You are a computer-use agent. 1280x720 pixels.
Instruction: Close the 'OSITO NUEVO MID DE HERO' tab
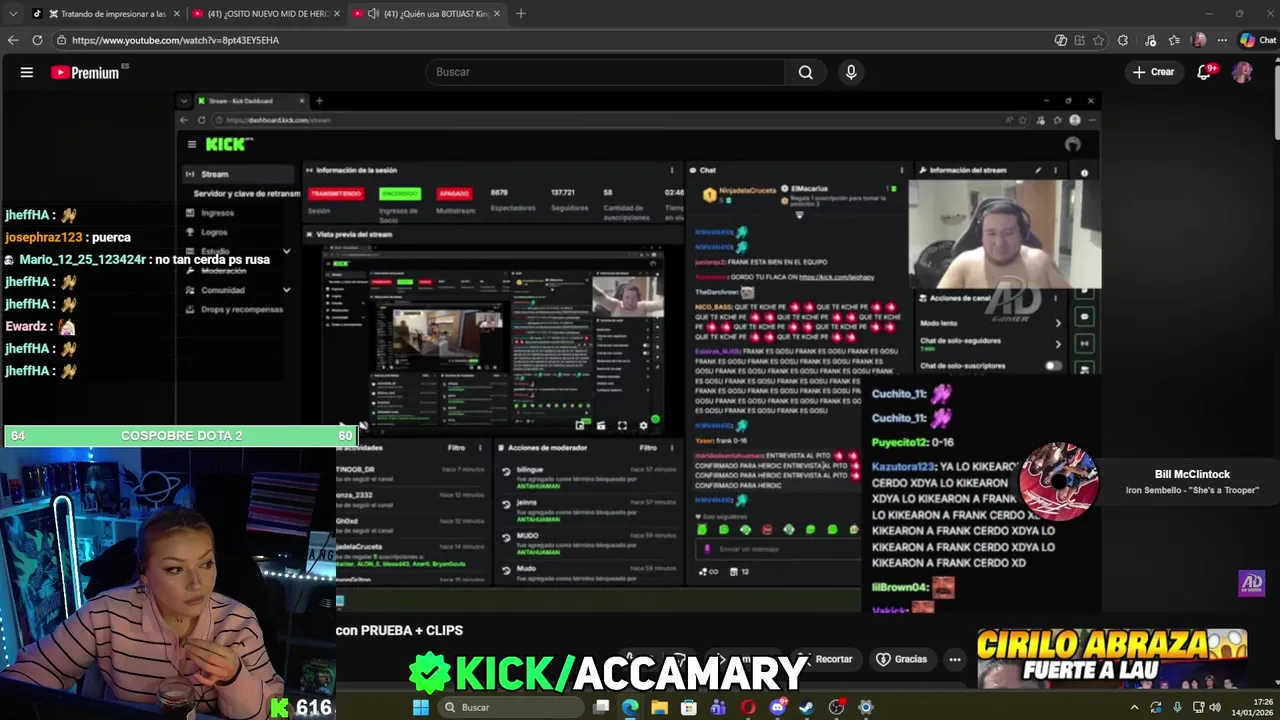(x=337, y=14)
